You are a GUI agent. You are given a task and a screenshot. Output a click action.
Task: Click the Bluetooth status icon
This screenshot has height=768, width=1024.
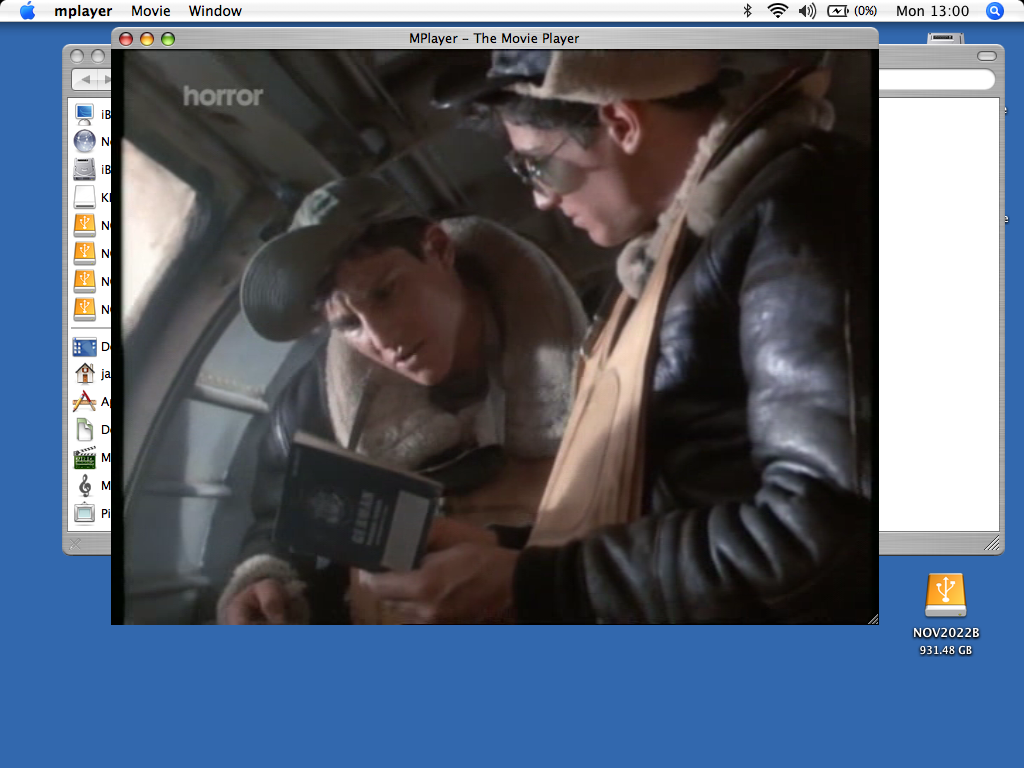coord(748,11)
